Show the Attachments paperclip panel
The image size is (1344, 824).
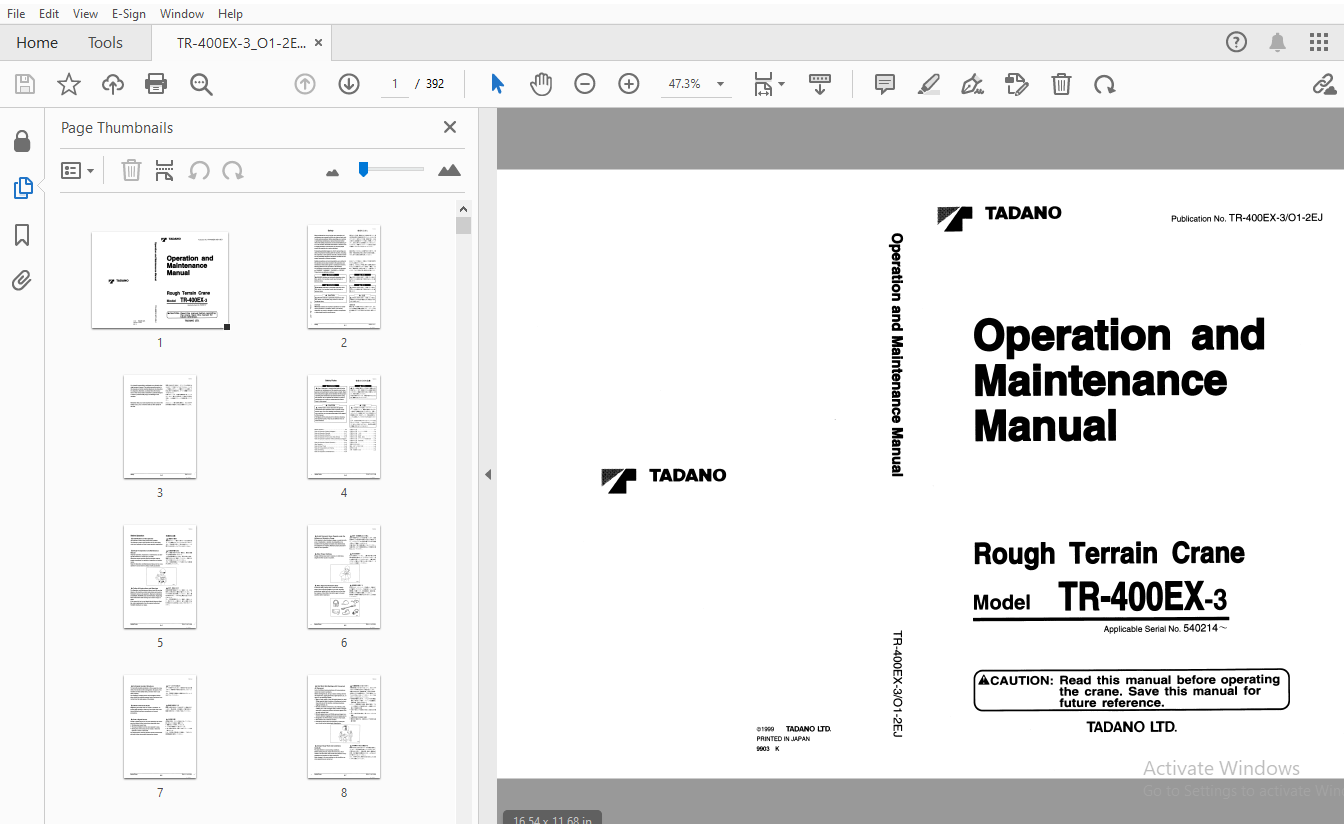[x=22, y=280]
